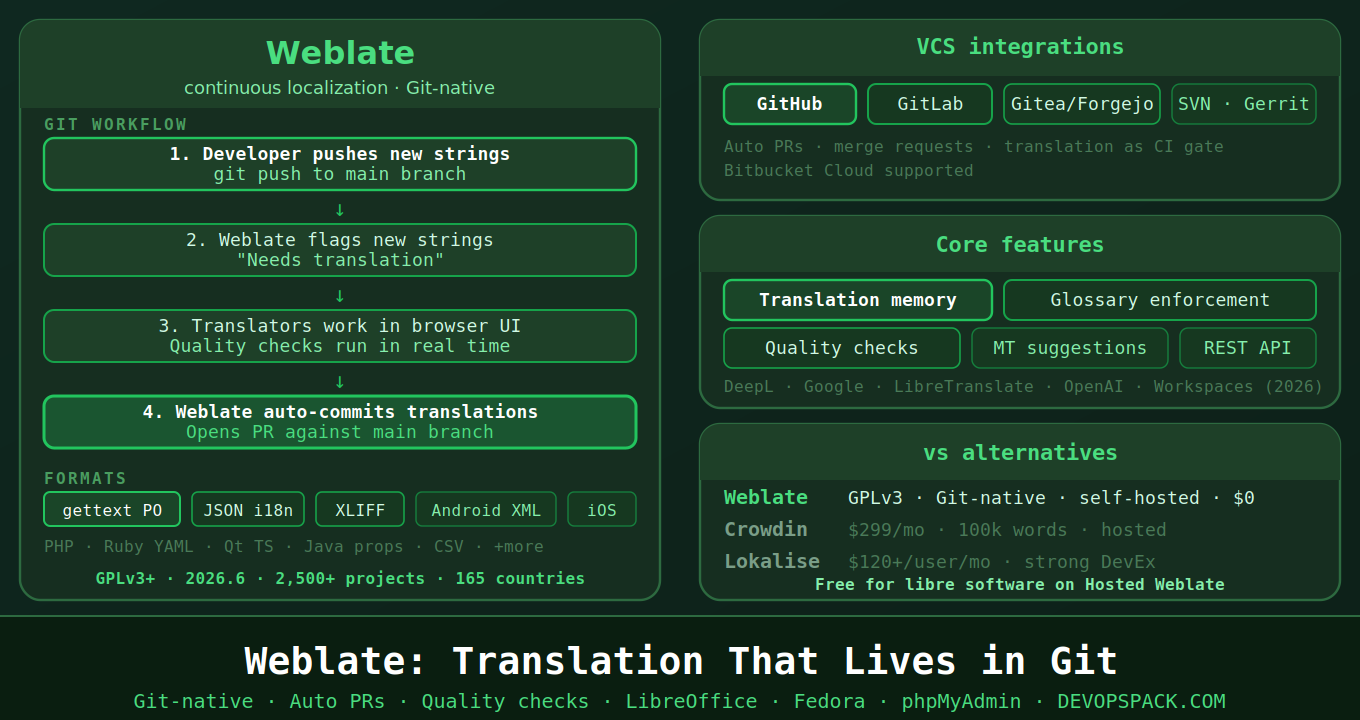
Task: Select step 3 Translators work in browser UI
Action: point(340,336)
